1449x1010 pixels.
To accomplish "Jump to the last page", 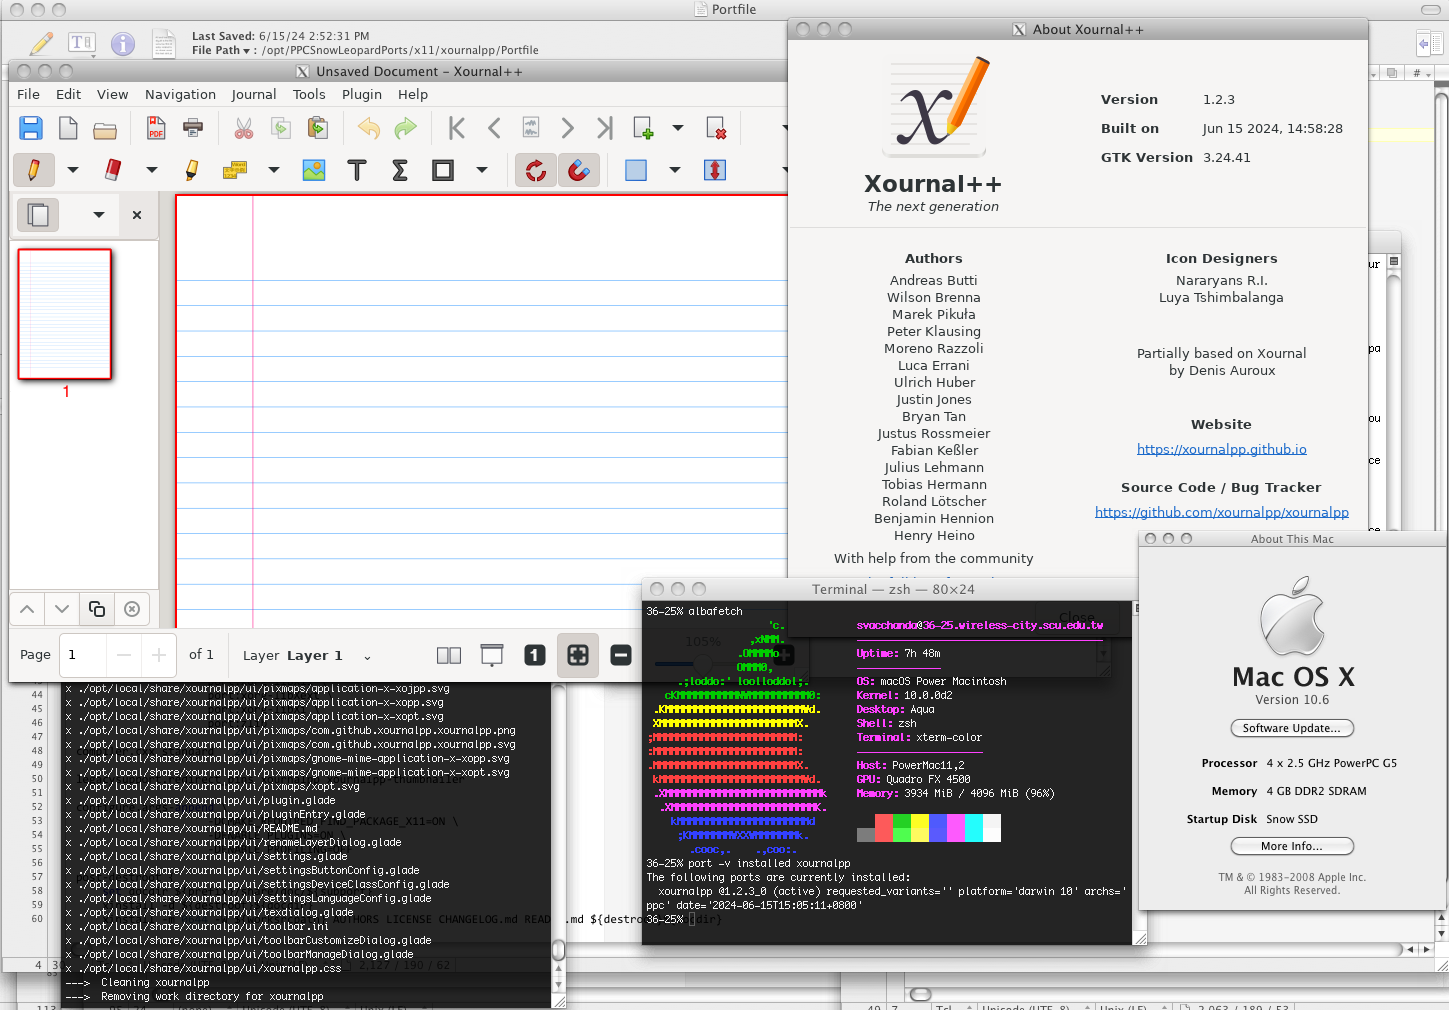I will [604, 128].
